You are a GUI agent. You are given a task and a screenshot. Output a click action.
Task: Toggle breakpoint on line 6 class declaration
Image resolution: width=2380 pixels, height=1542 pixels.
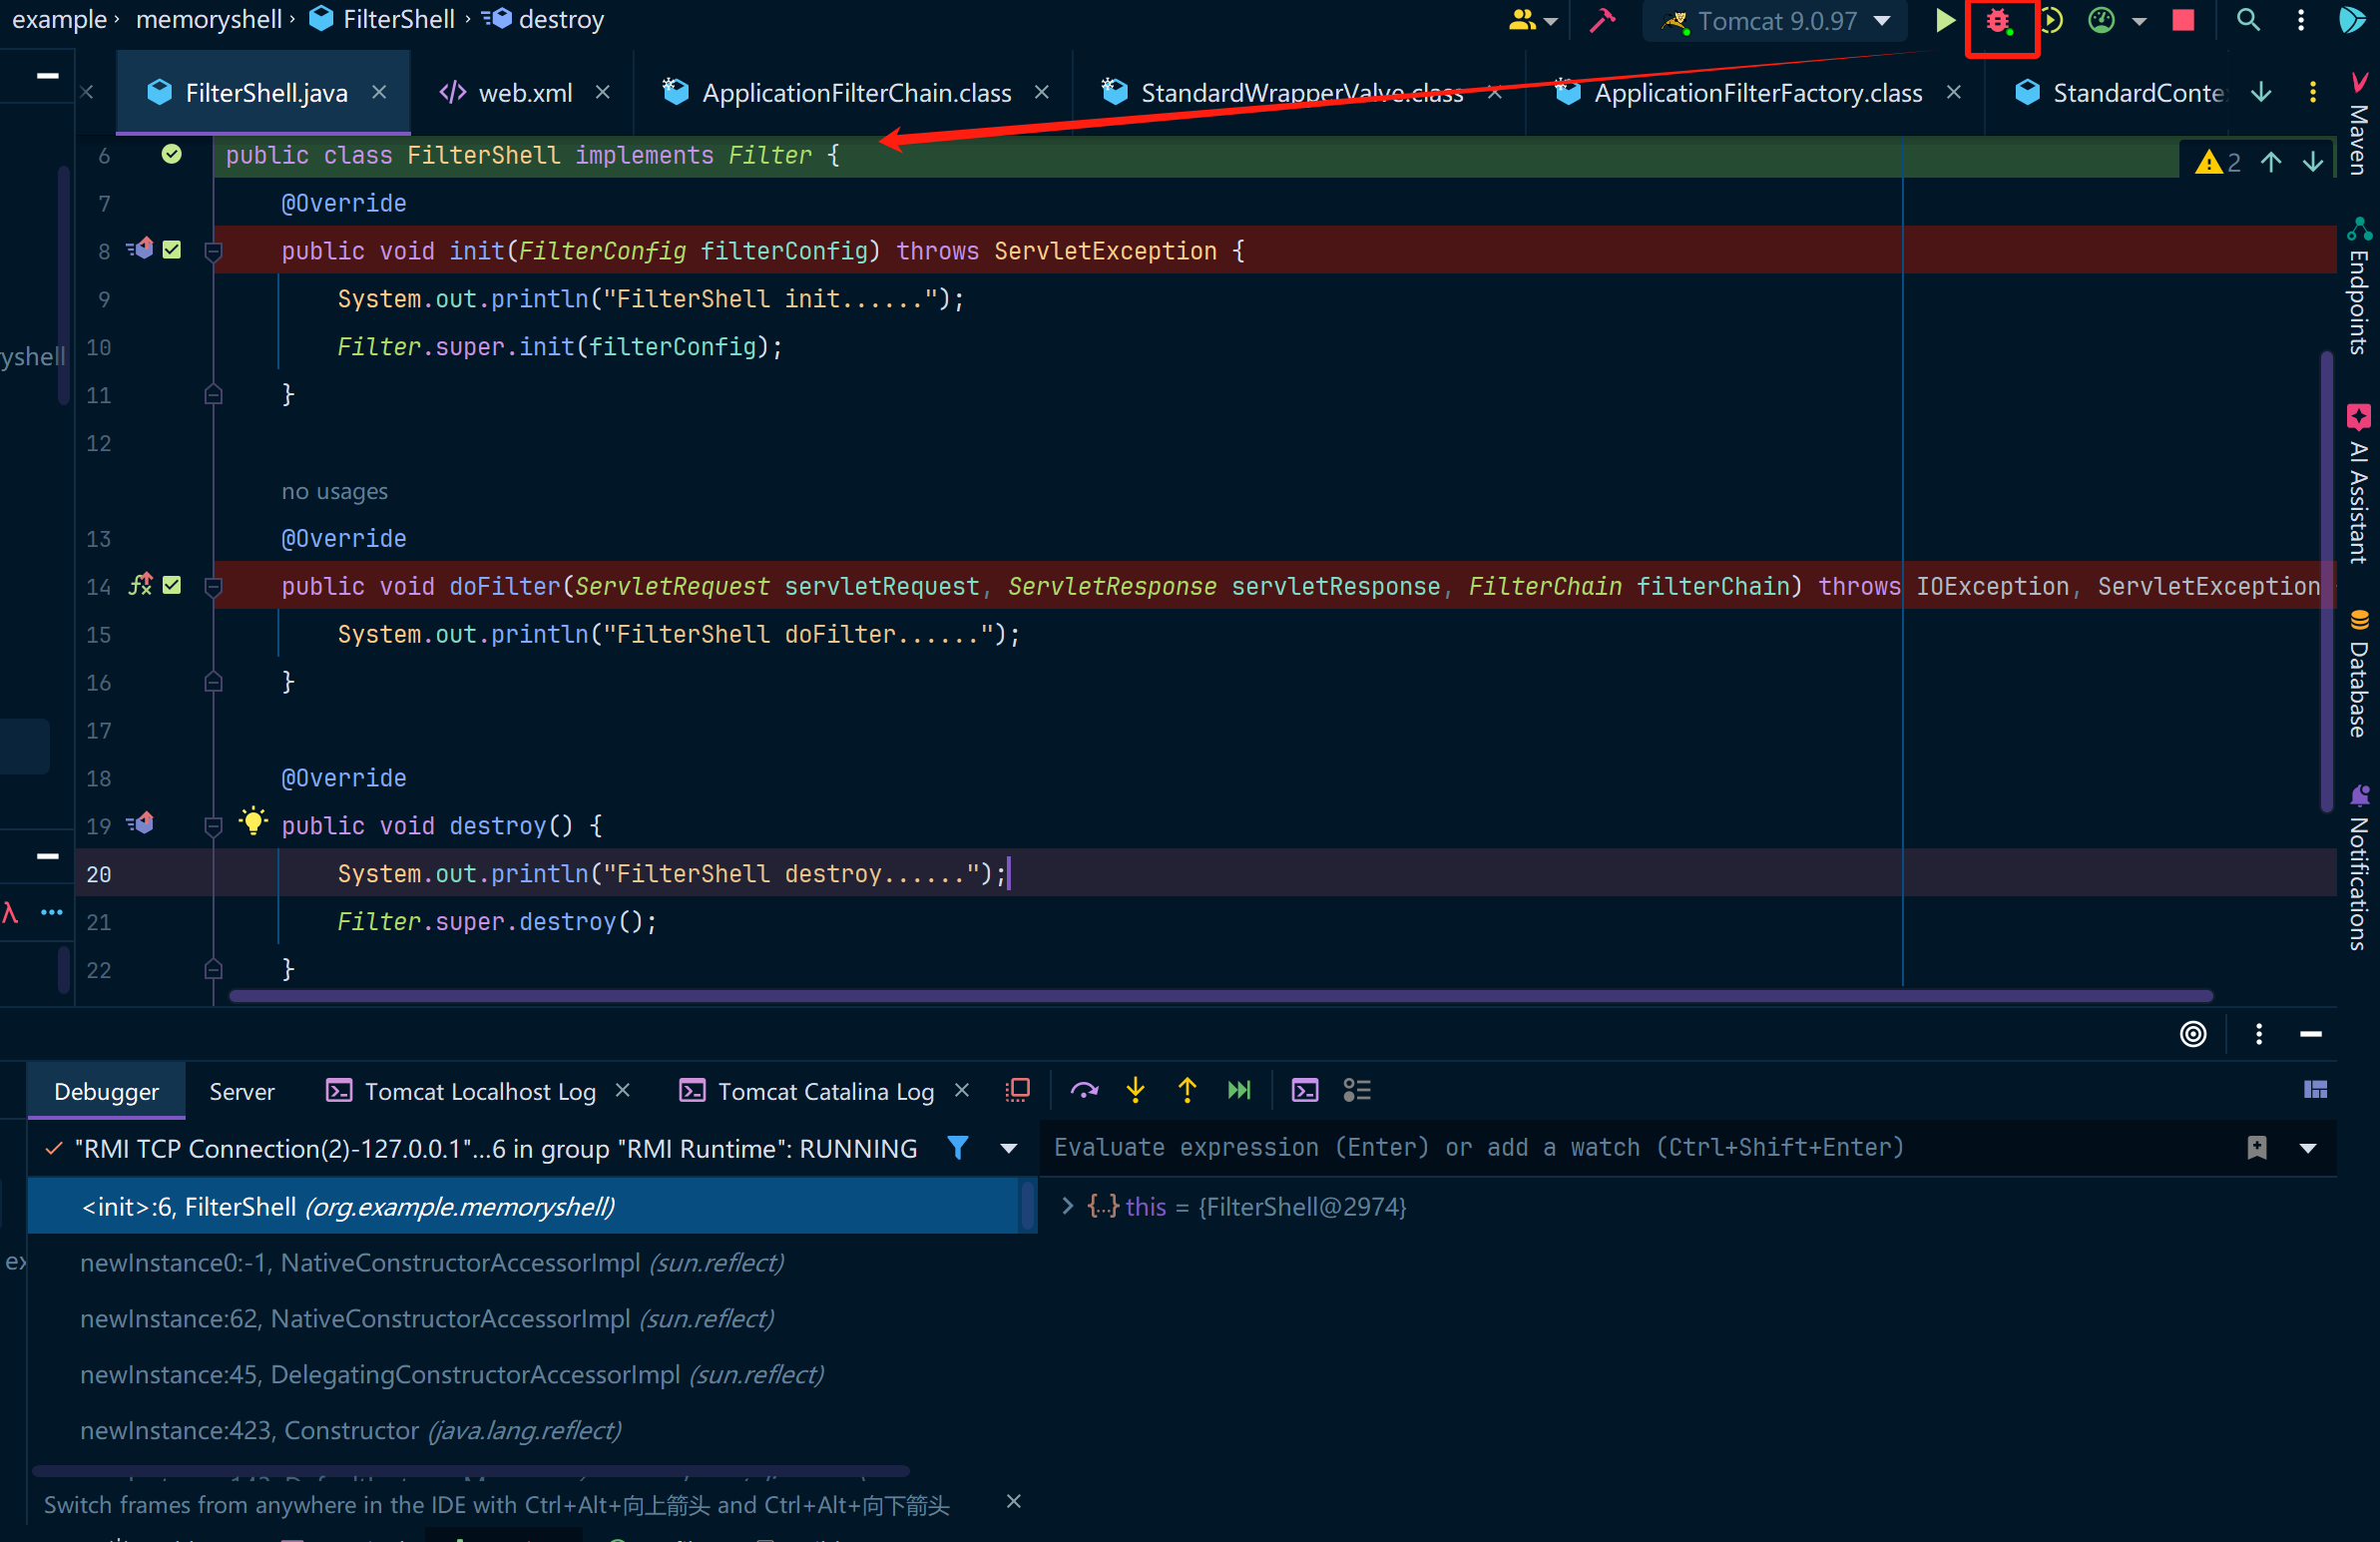pos(172,154)
